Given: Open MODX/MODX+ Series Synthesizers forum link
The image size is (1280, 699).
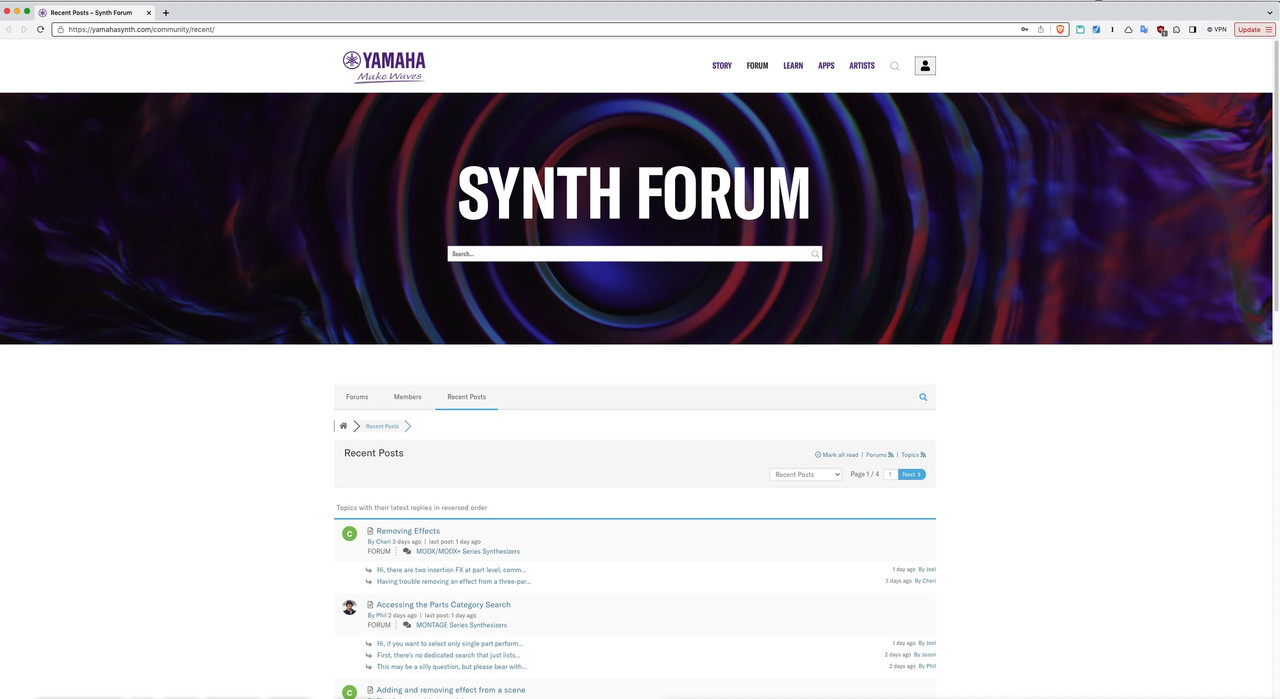Looking at the screenshot, I should (x=468, y=551).
